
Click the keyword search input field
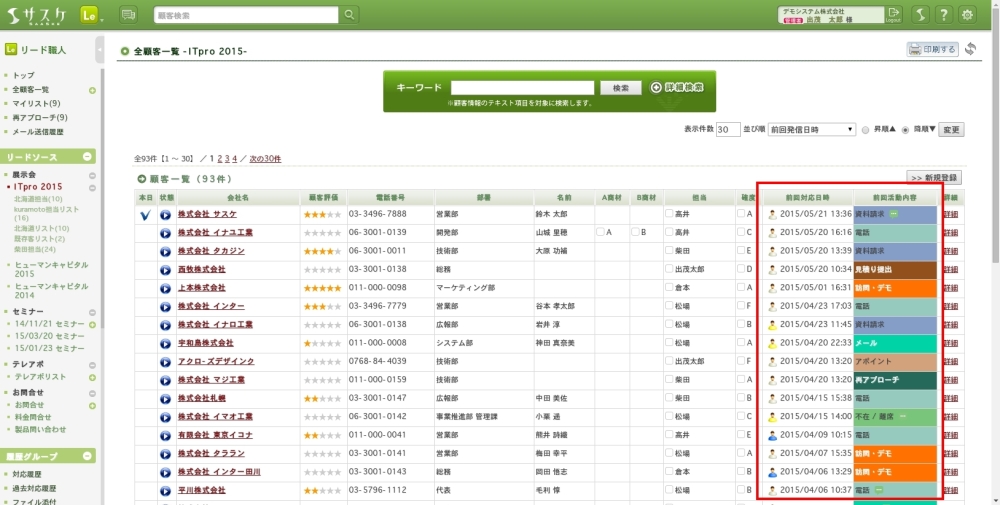point(522,88)
